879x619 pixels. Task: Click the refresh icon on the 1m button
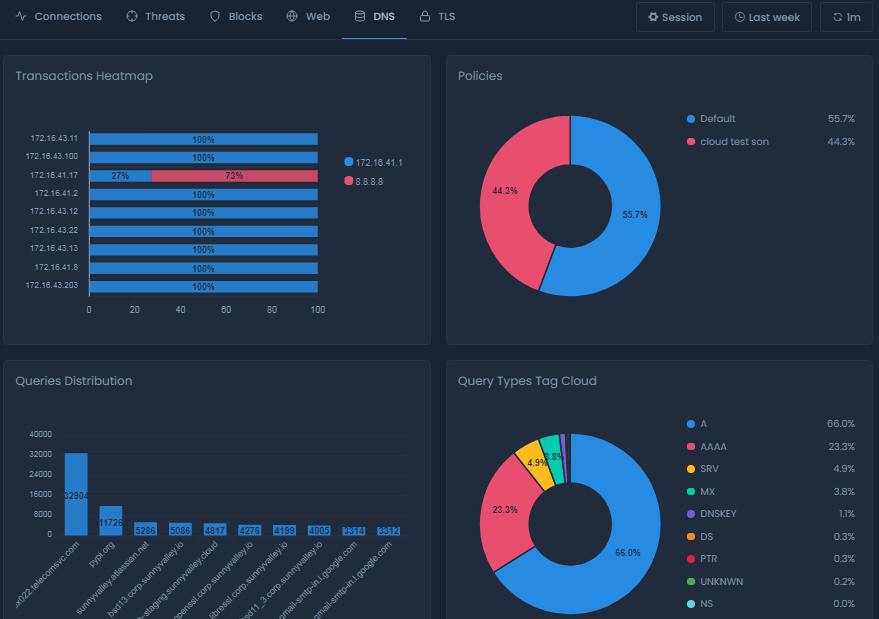pos(836,17)
